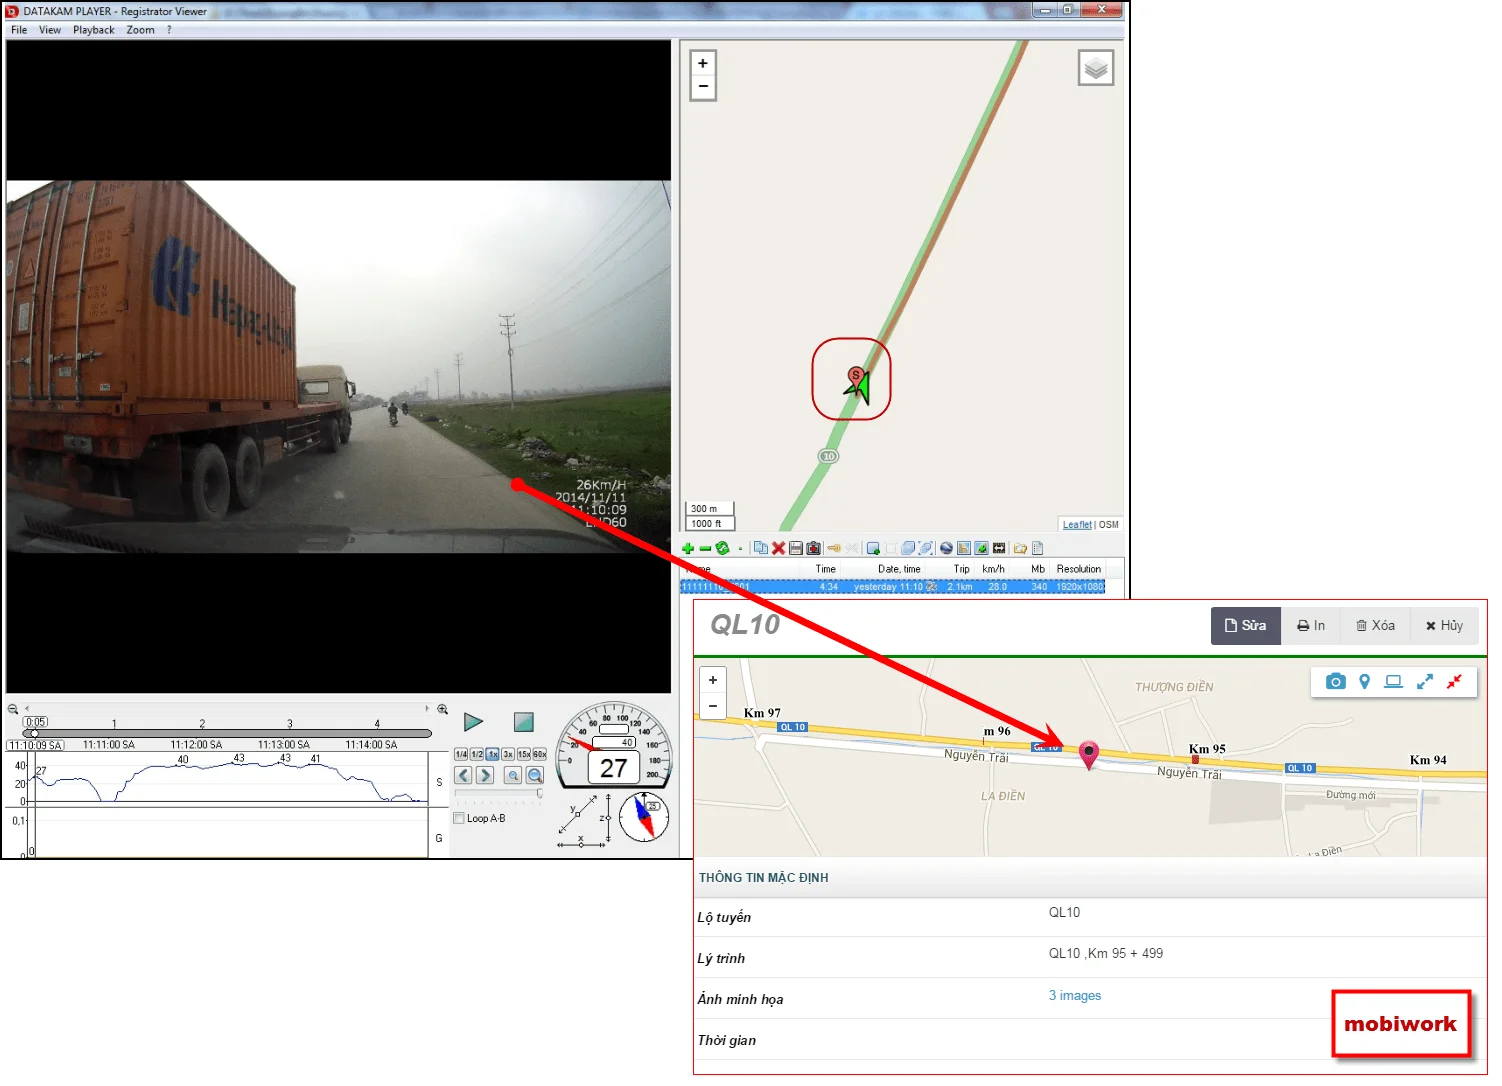Open the ? help menu
1502x1086 pixels.
[x=169, y=30]
